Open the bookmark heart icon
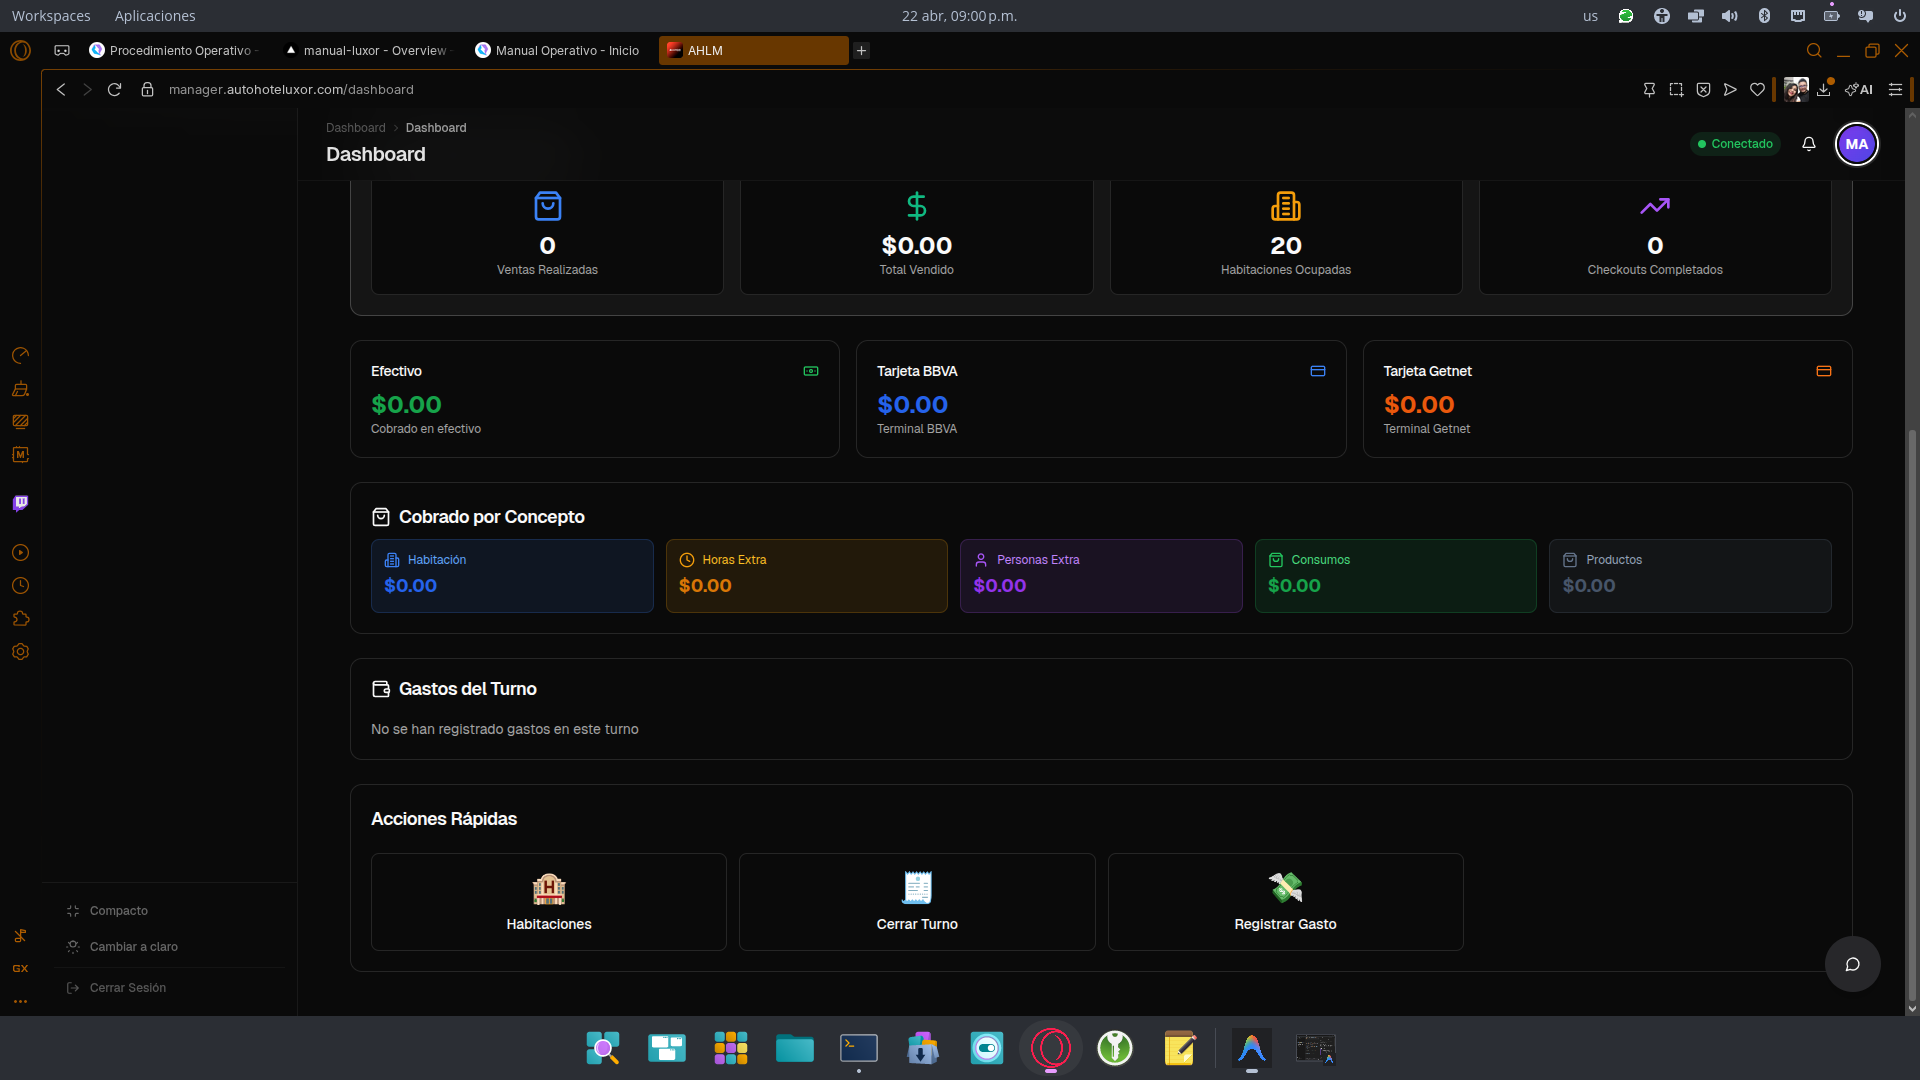The width and height of the screenshot is (1920, 1080). pyautogui.click(x=1757, y=90)
